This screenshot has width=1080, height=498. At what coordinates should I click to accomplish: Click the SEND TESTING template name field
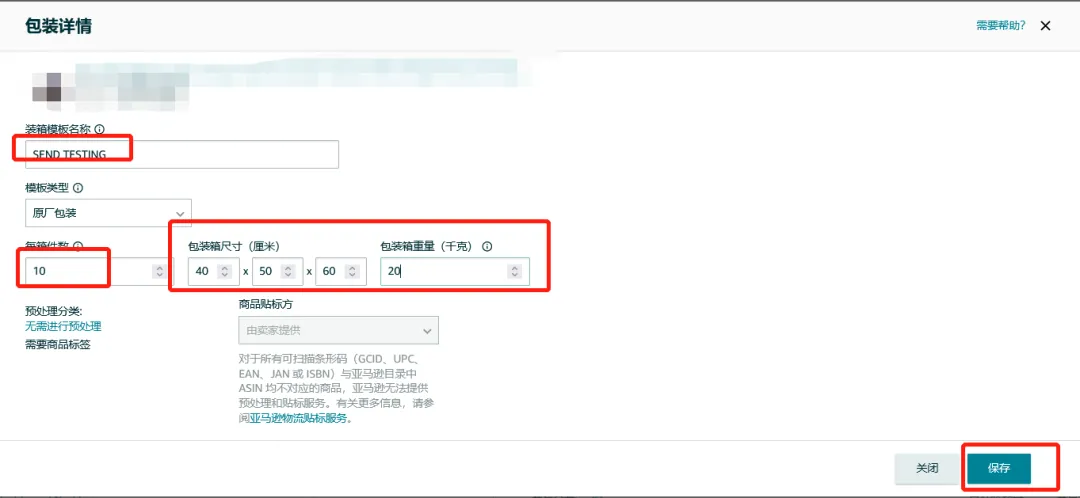(x=182, y=154)
